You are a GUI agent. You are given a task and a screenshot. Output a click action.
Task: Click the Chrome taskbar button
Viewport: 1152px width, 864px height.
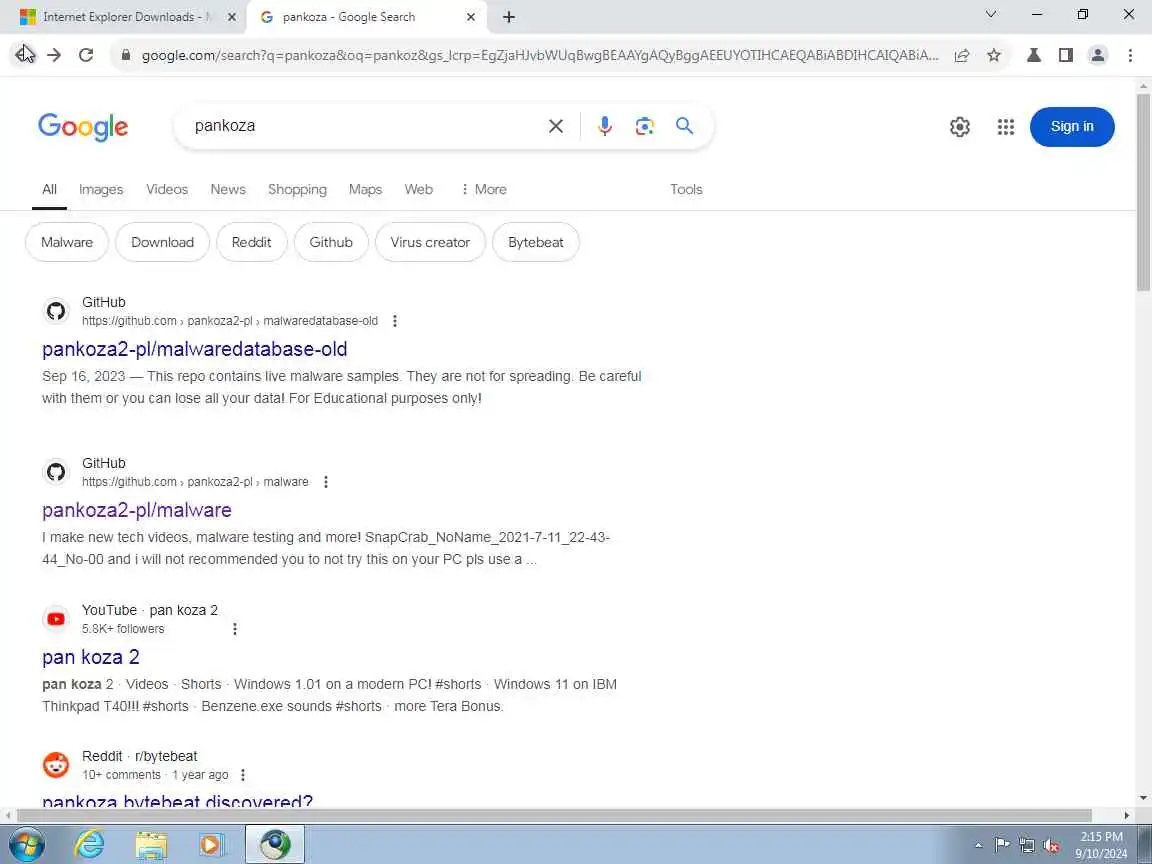click(x=275, y=845)
